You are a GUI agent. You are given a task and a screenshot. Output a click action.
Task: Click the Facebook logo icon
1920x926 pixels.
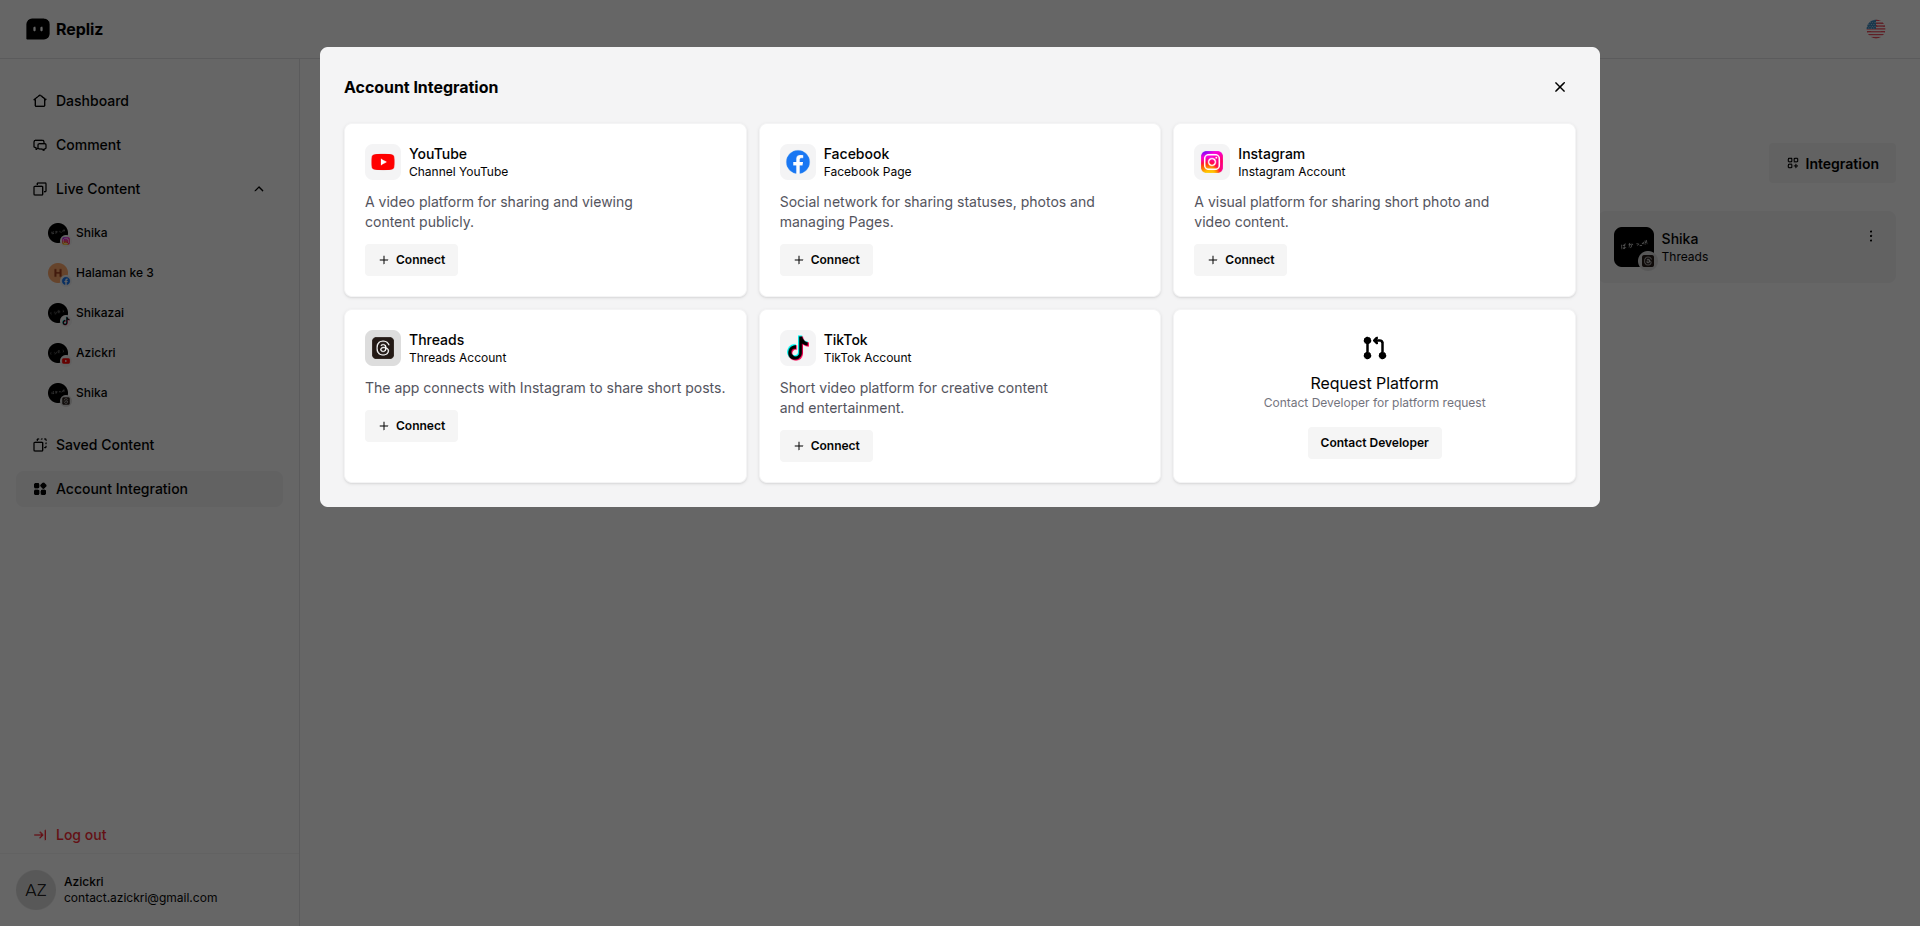pos(798,162)
